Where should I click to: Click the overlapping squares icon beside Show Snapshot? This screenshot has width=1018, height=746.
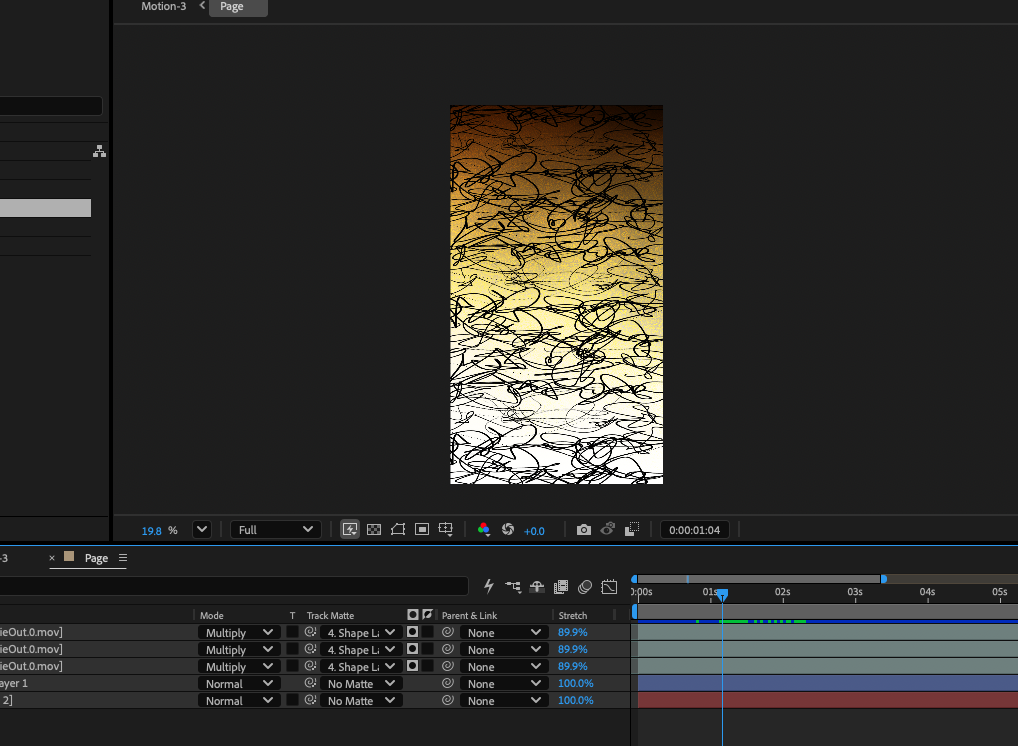click(x=632, y=529)
